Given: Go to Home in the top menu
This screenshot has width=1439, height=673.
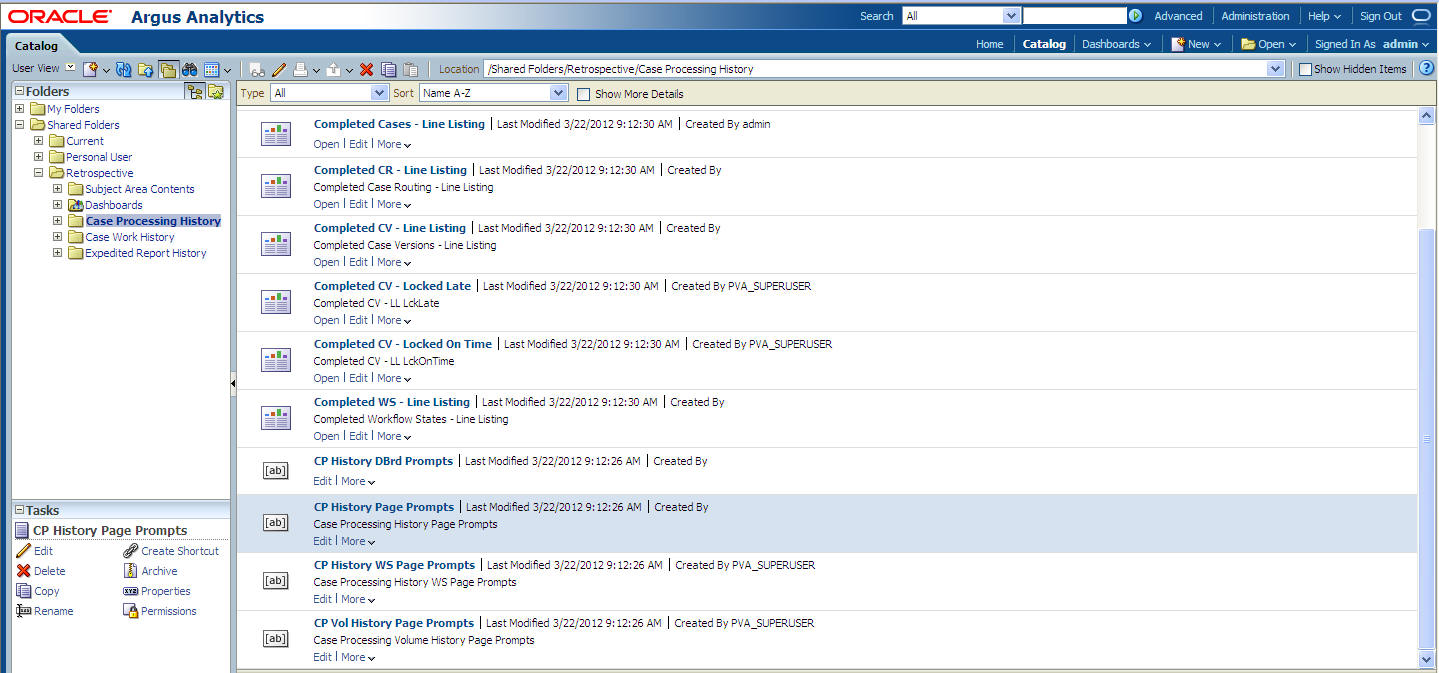Looking at the screenshot, I should click(x=990, y=44).
